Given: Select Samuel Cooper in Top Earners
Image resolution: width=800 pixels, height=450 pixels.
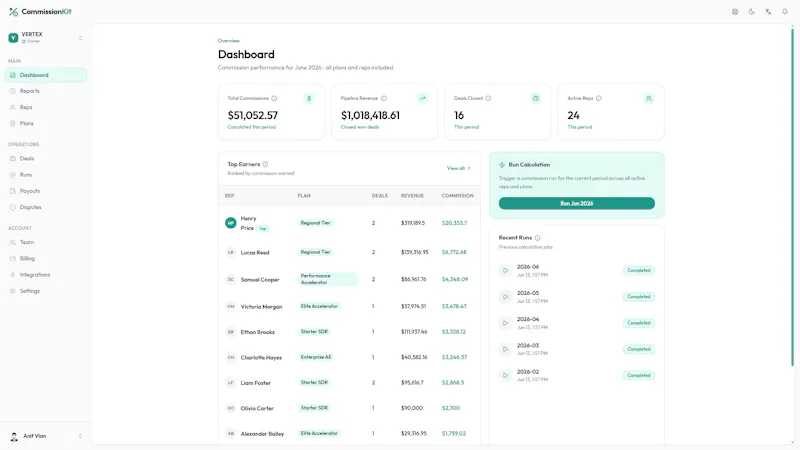Looking at the screenshot, I should click(260, 280).
